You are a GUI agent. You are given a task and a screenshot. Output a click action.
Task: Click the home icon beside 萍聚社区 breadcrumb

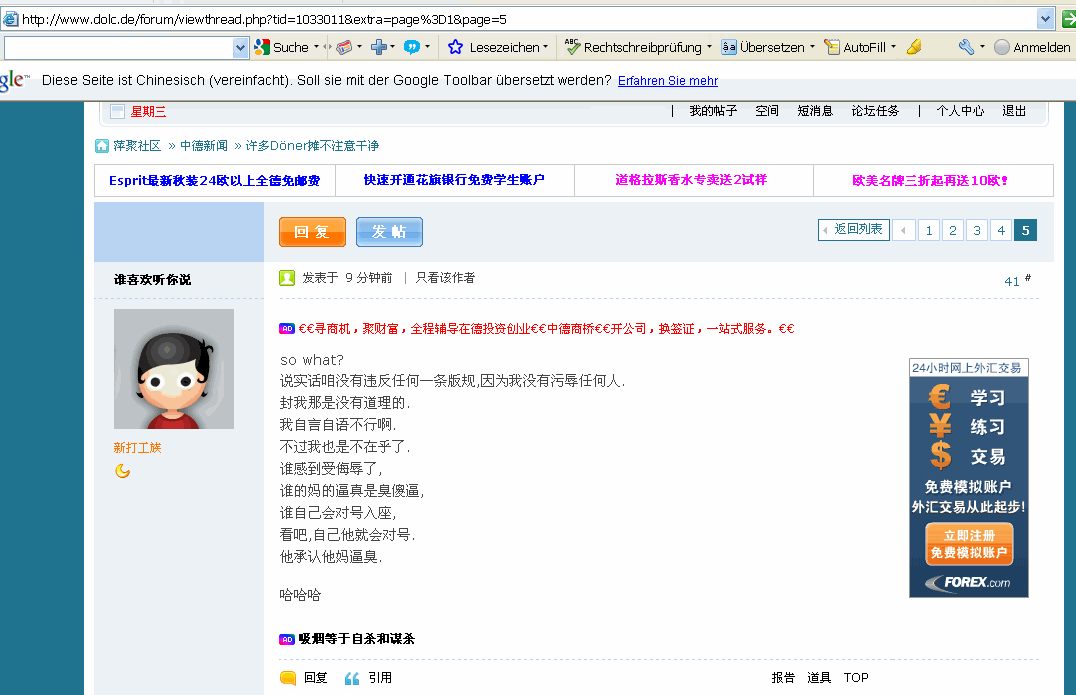(x=102, y=146)
